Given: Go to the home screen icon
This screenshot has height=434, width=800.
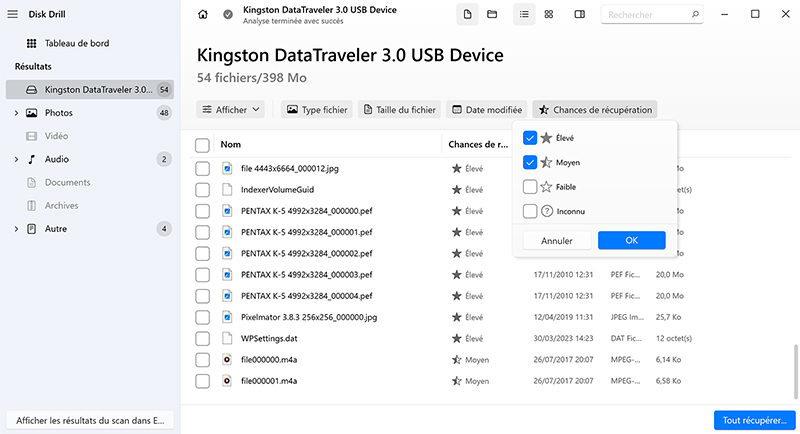Looking at the screenshot, I should click(204, 15).
